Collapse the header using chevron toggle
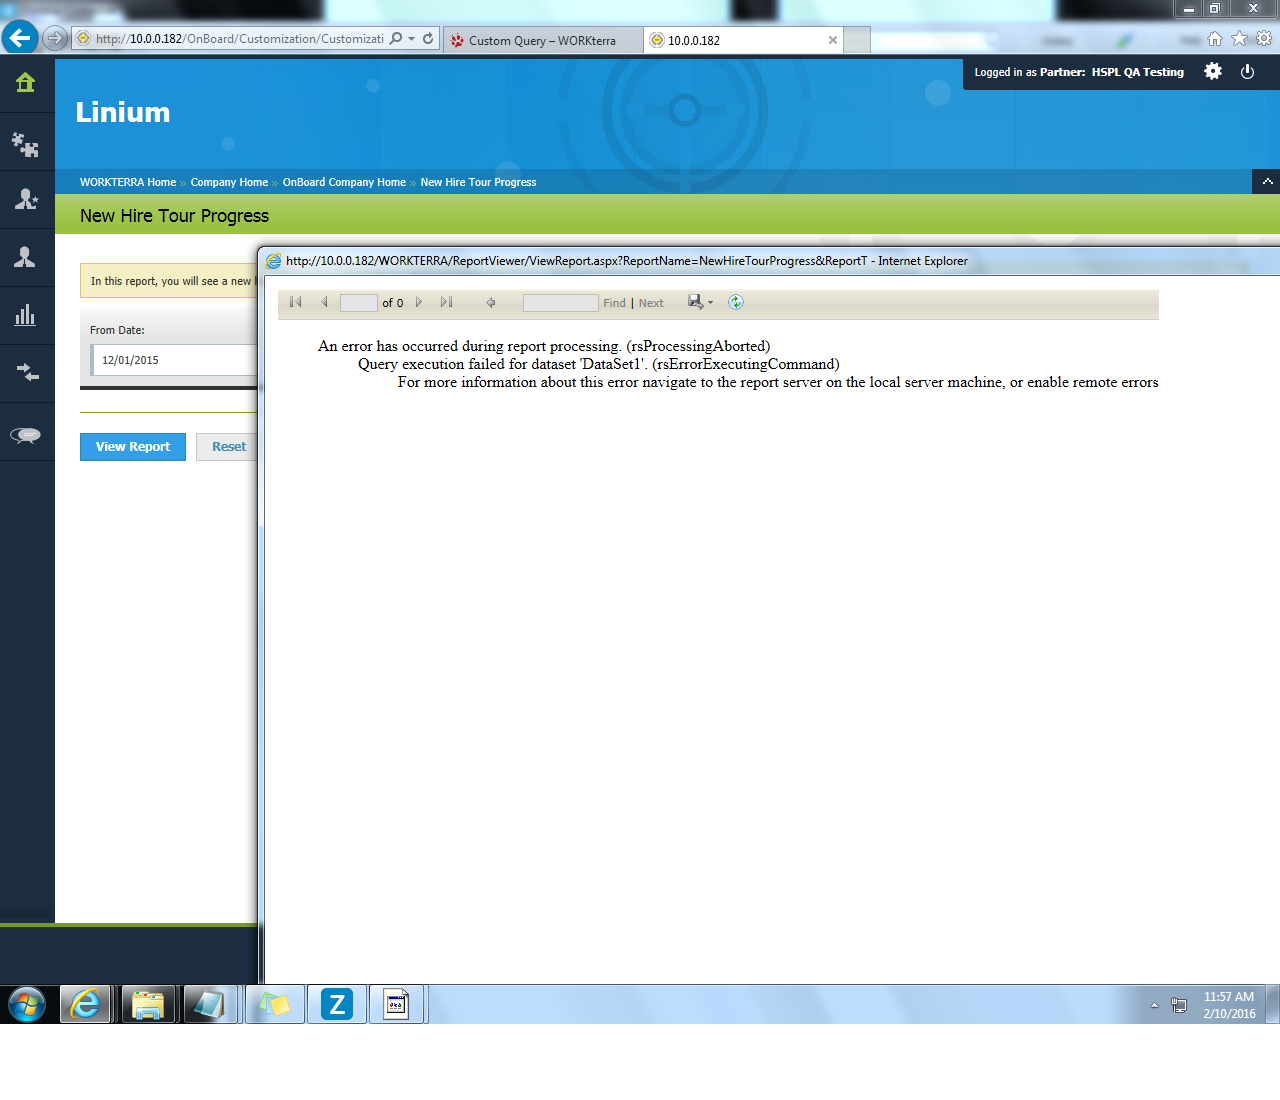This screenshot has width=1280, height=1100. tap(1267, 182)
